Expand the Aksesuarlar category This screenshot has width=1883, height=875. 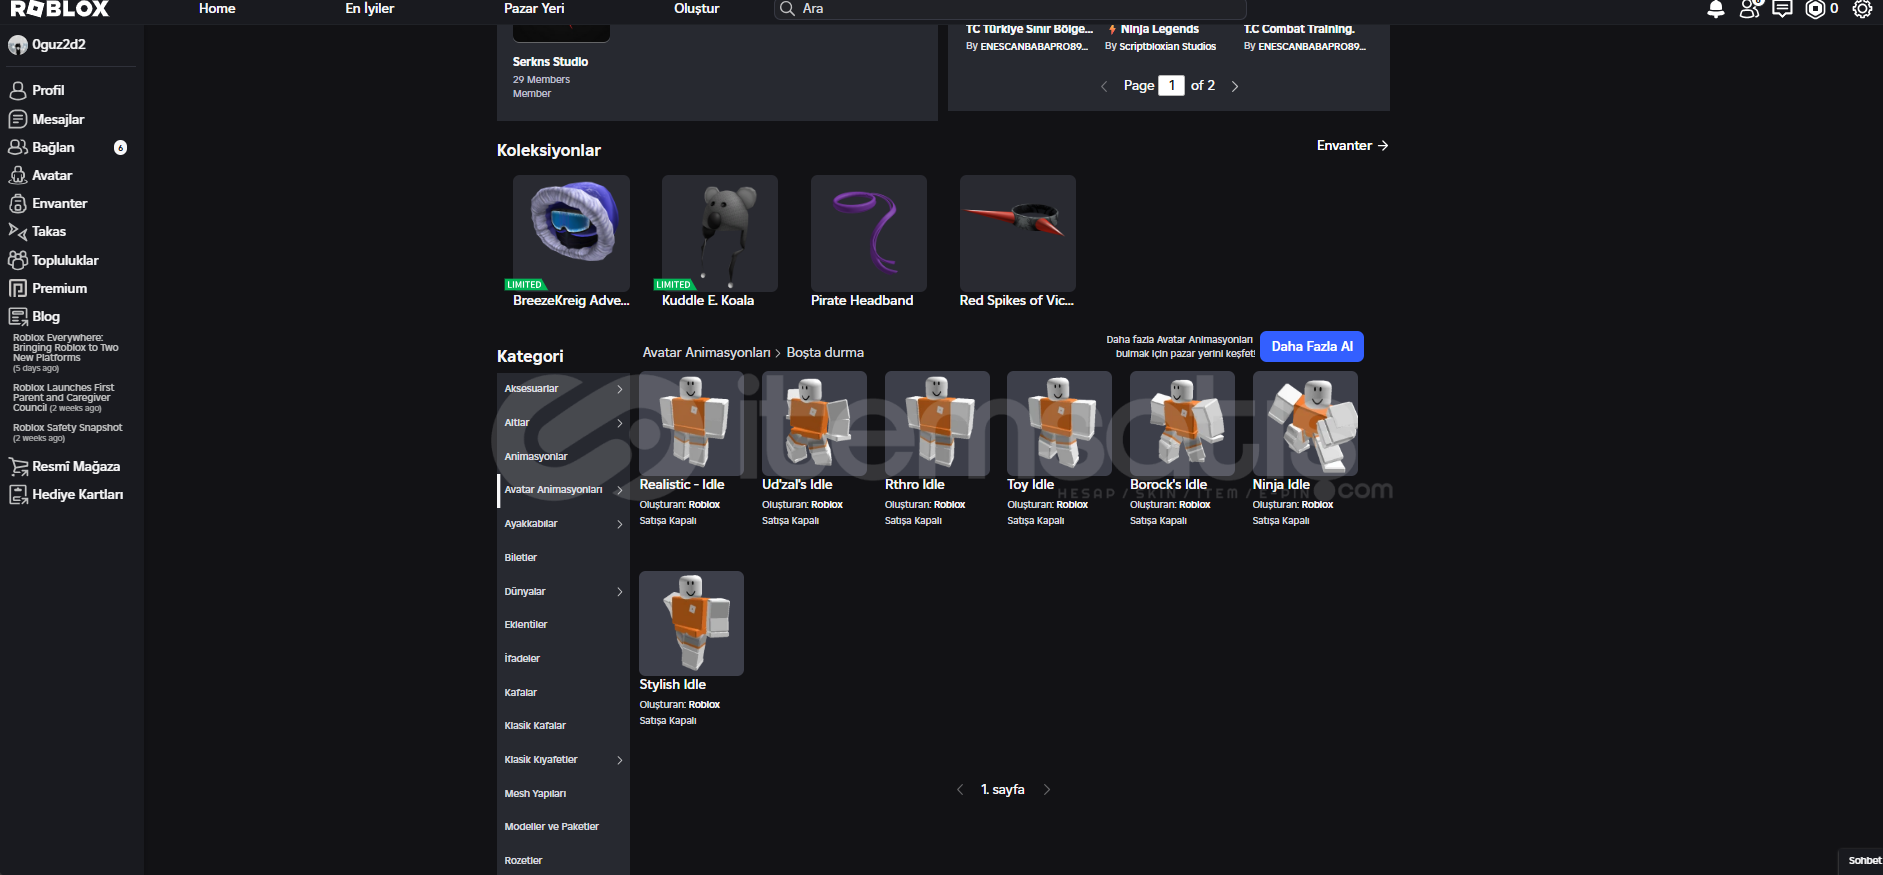point(563,389)
